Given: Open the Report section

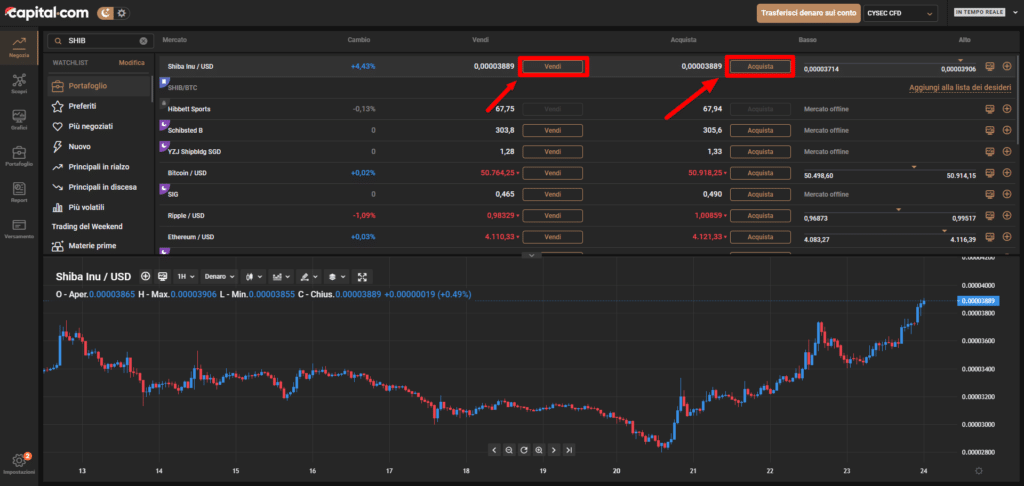Looking at the screenshot, I should (x=19, y=192).
